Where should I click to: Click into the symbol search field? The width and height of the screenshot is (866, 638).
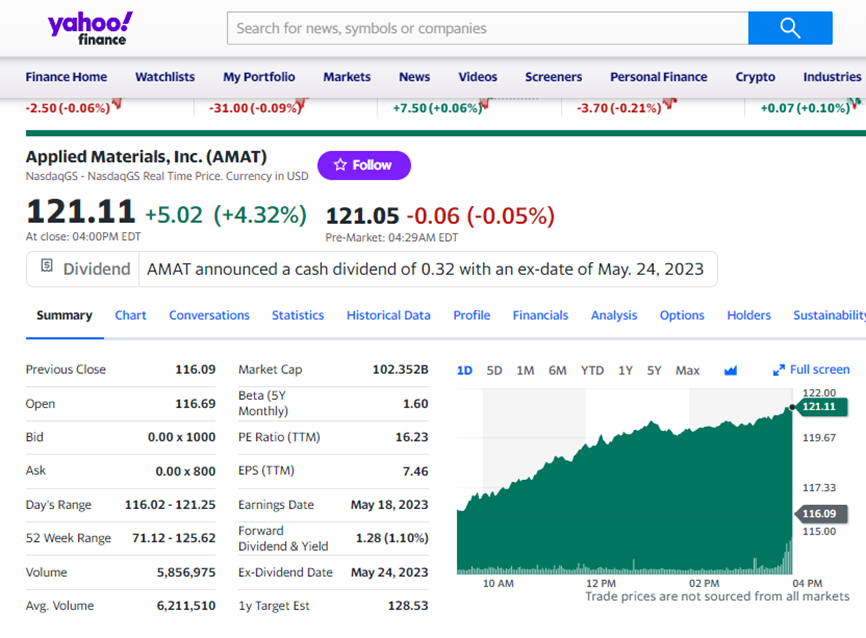(487, 28)
